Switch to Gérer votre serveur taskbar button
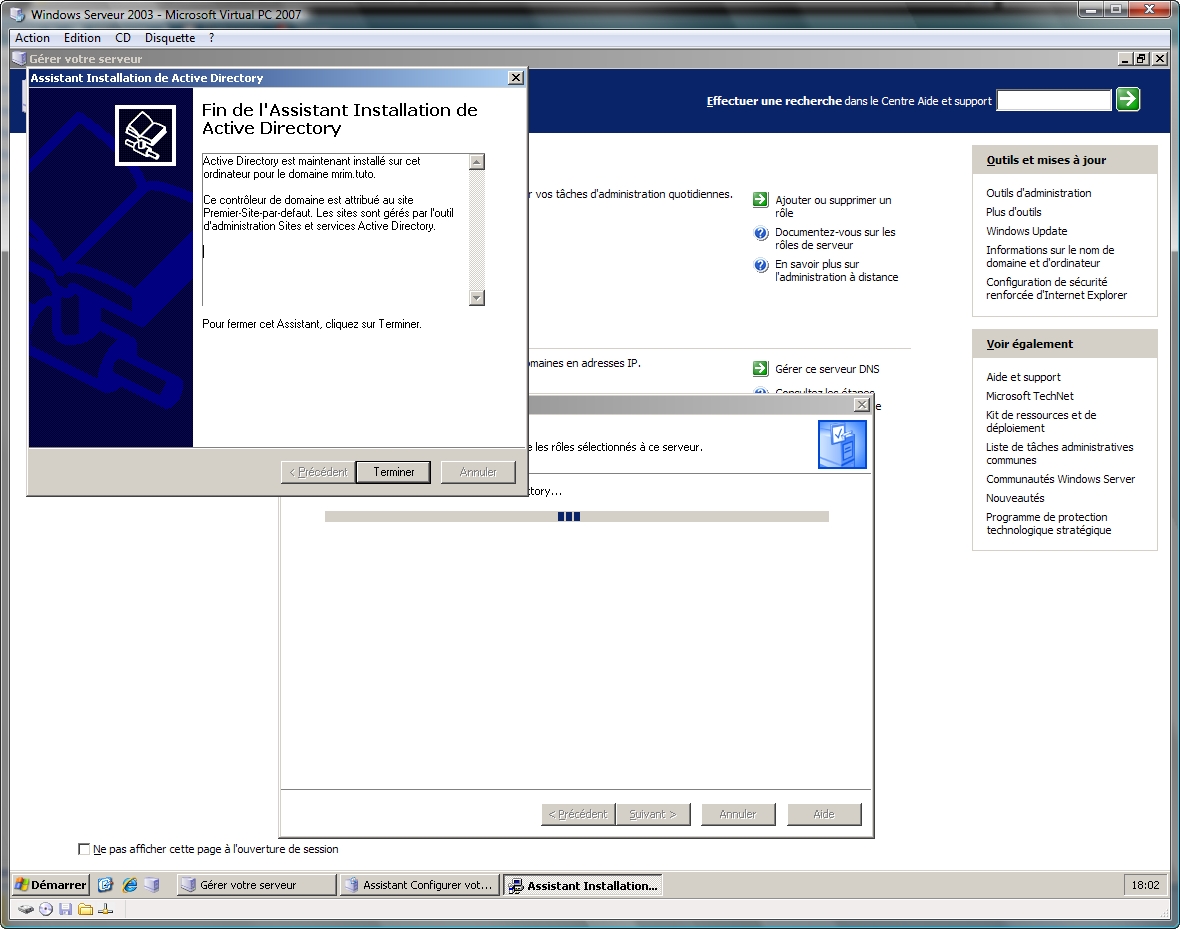The width and height of the screenshot is (1180, 929). [x=256, y=885]
